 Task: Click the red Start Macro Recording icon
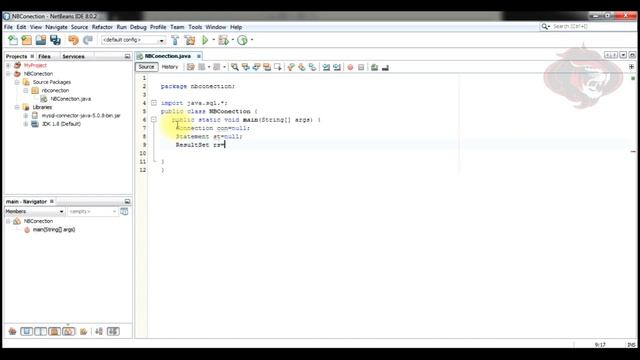point(350,67)
